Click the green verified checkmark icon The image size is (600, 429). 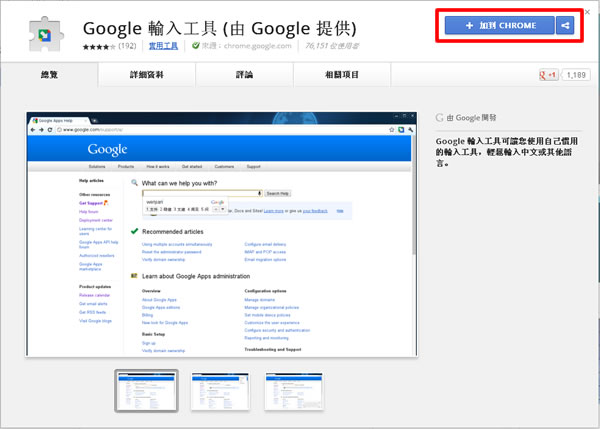pyautogui.click(x=196, y=46)
